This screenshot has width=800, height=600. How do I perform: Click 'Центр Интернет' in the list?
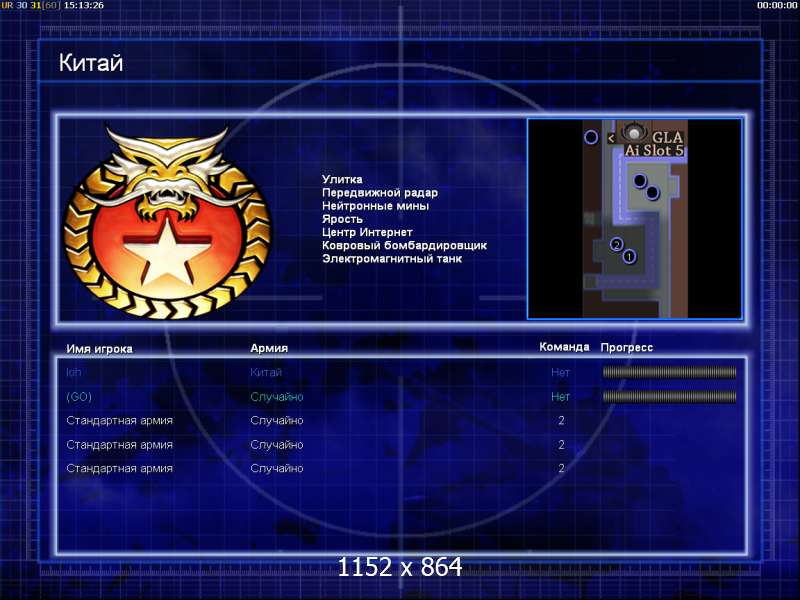pos(367,232)
